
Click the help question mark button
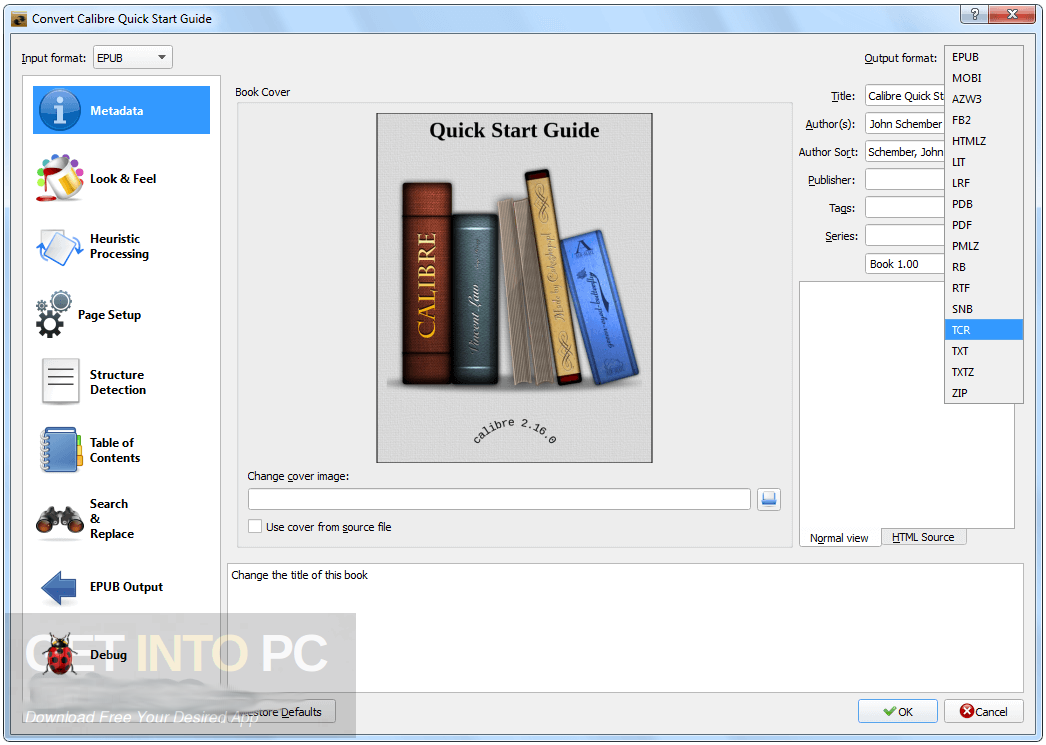point(975,14)
